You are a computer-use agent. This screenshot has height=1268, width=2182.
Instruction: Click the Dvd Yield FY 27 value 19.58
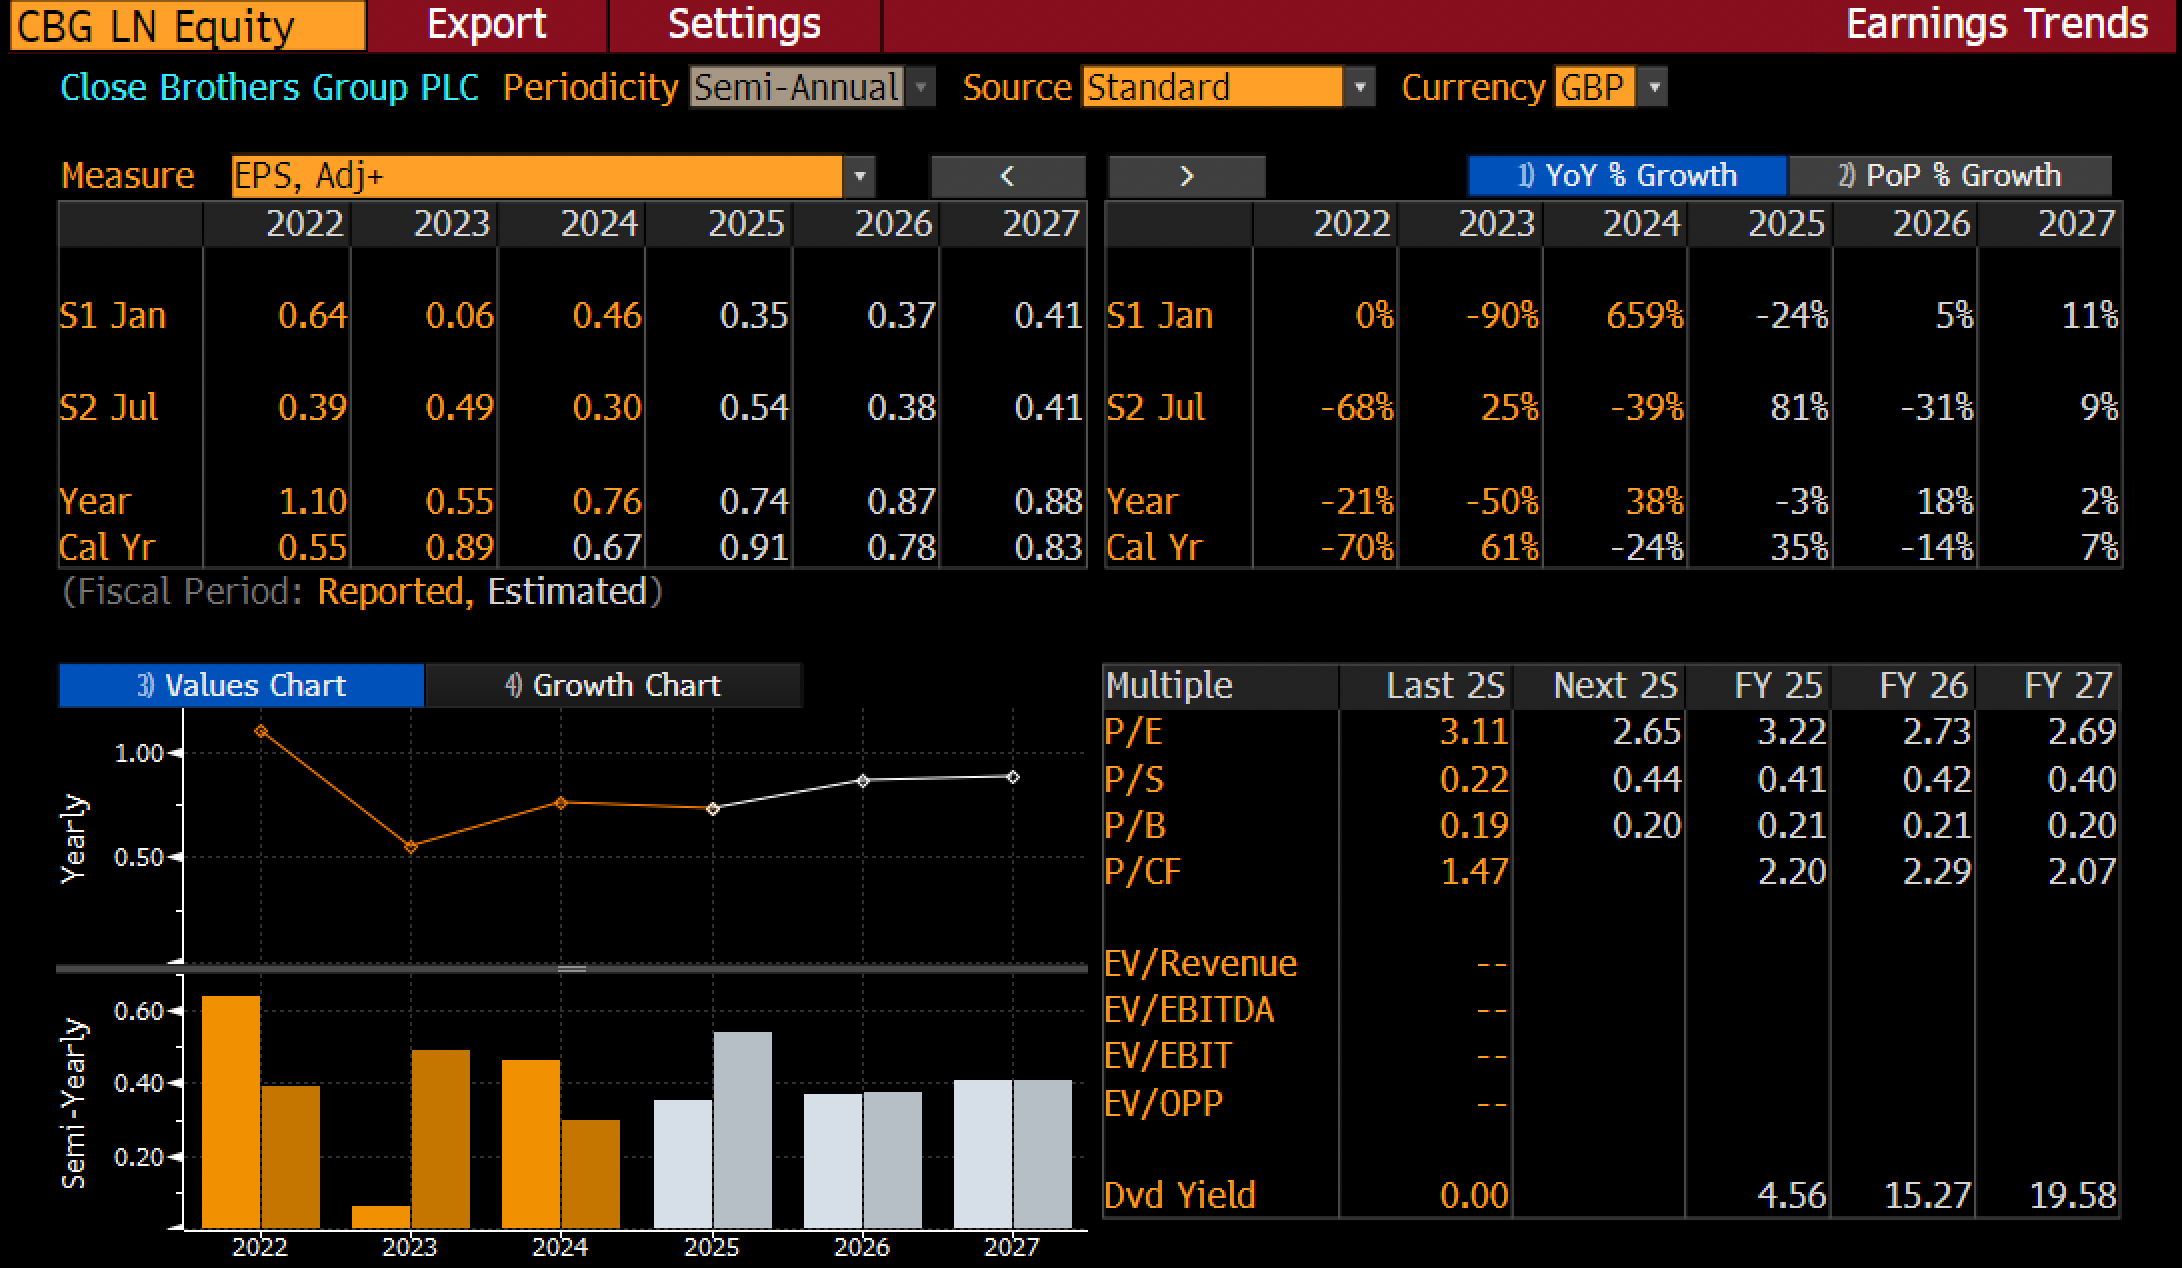2072,1196
